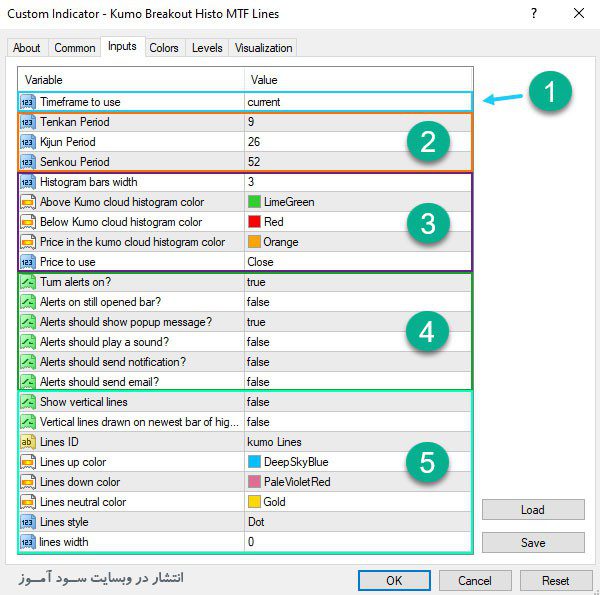Open the Timeframe to use 'current' value dropdown
600x595 pixels.
click(357, 102)
